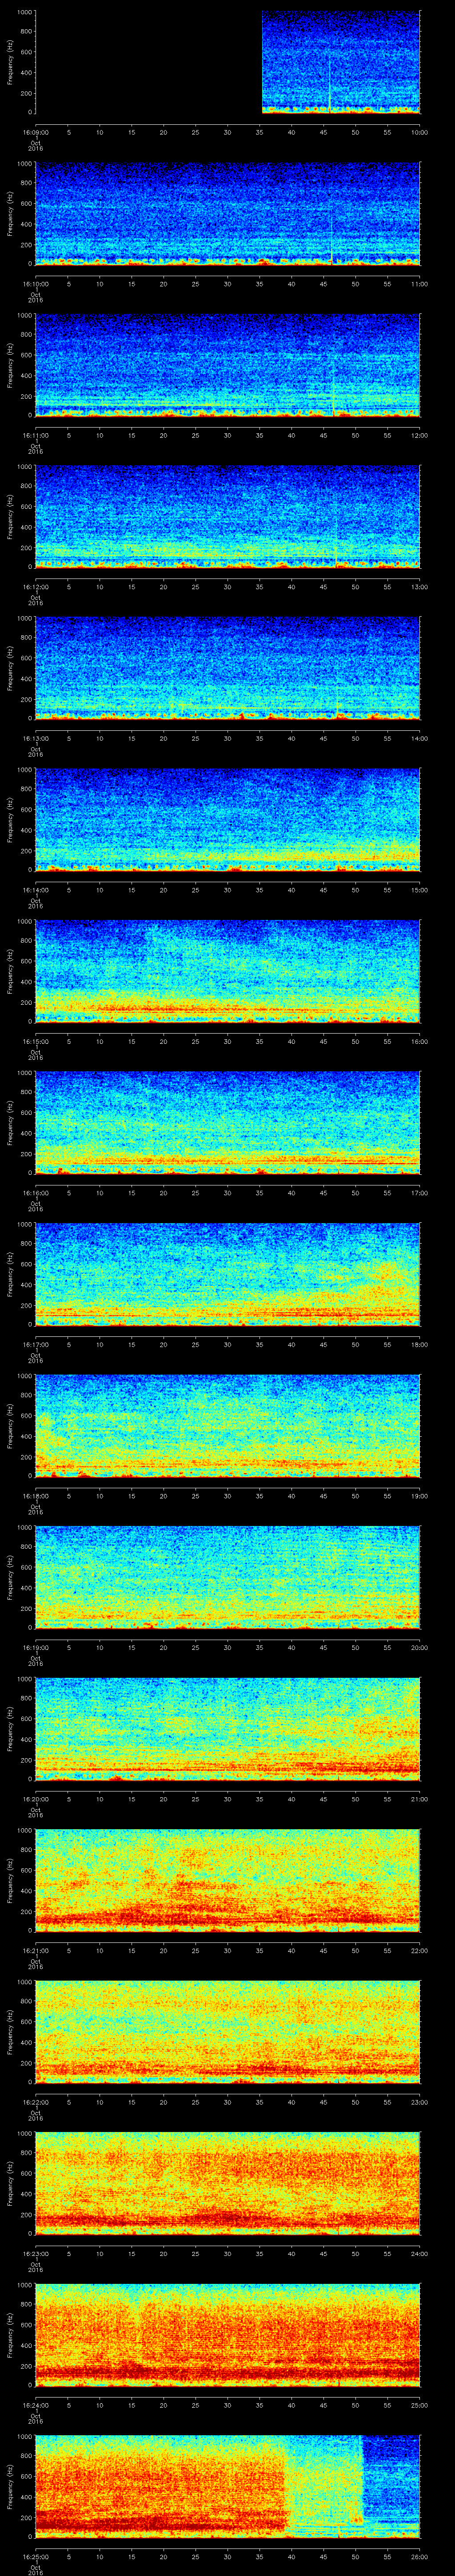Click the 17:00 end time label
The height and width of the screenshot is (2576, 455).
click(x=420, y=1193)
